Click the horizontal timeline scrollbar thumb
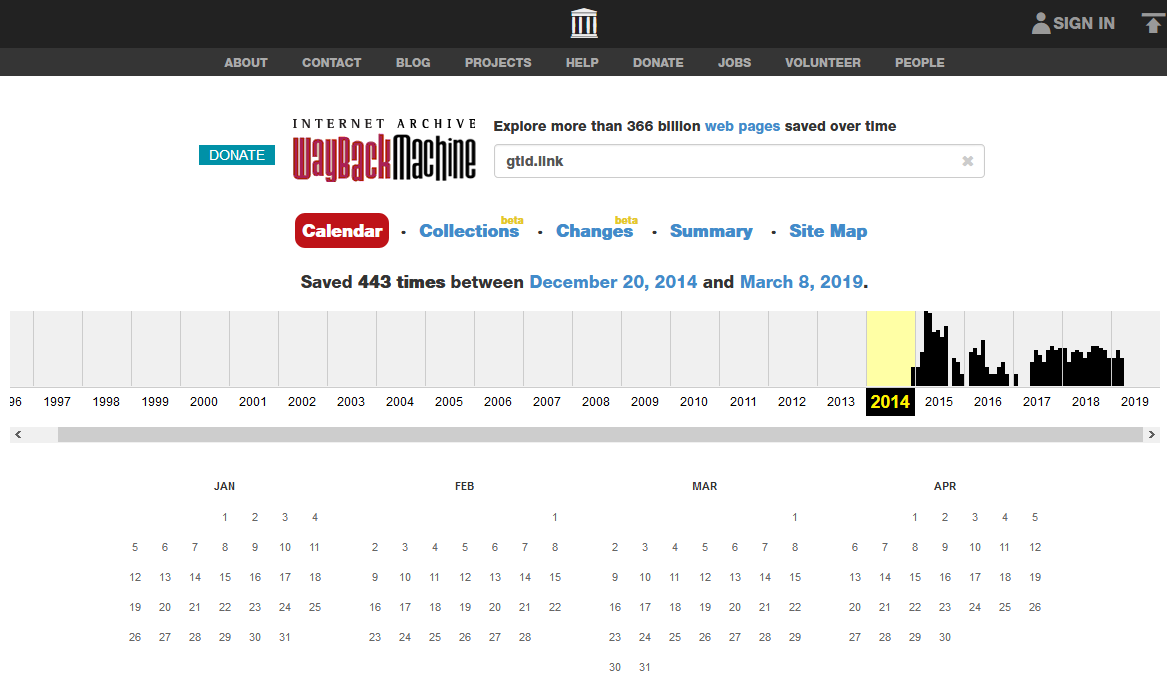1167x675 pixels. 600,435
